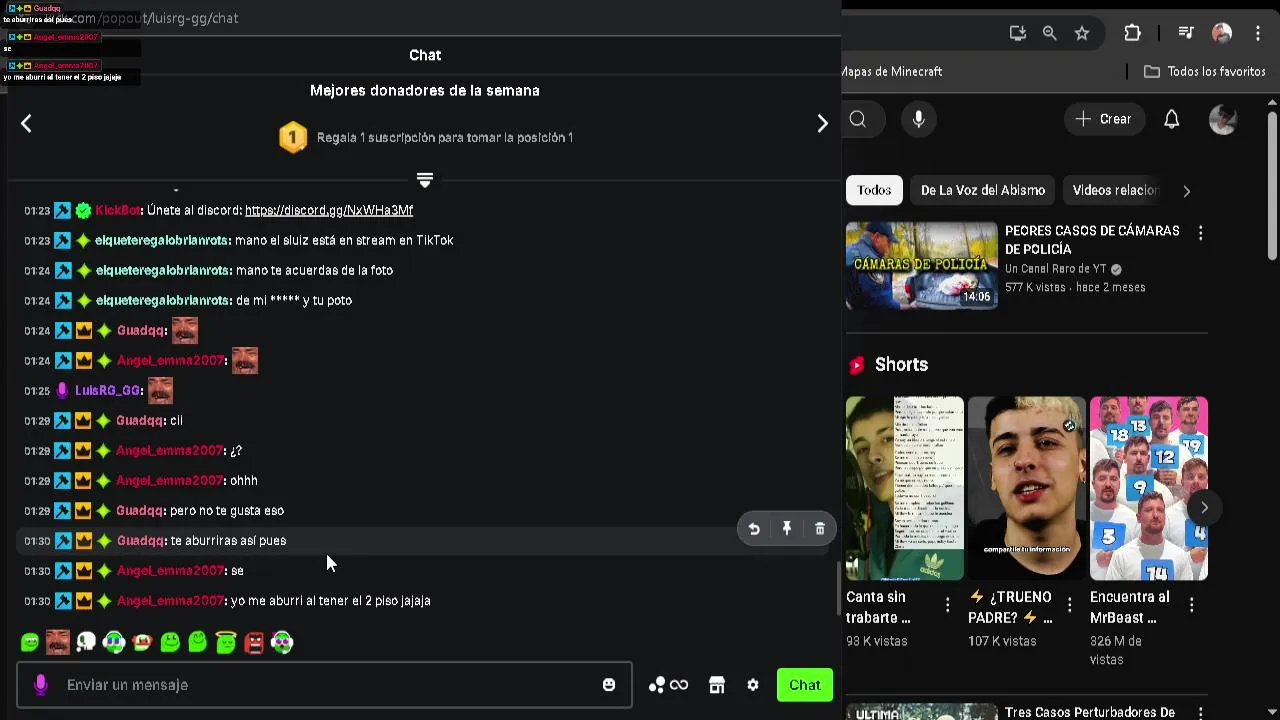Open channel 'Un Canal Raro de YT'
Screen dimensions: 1280x720
1056,269
